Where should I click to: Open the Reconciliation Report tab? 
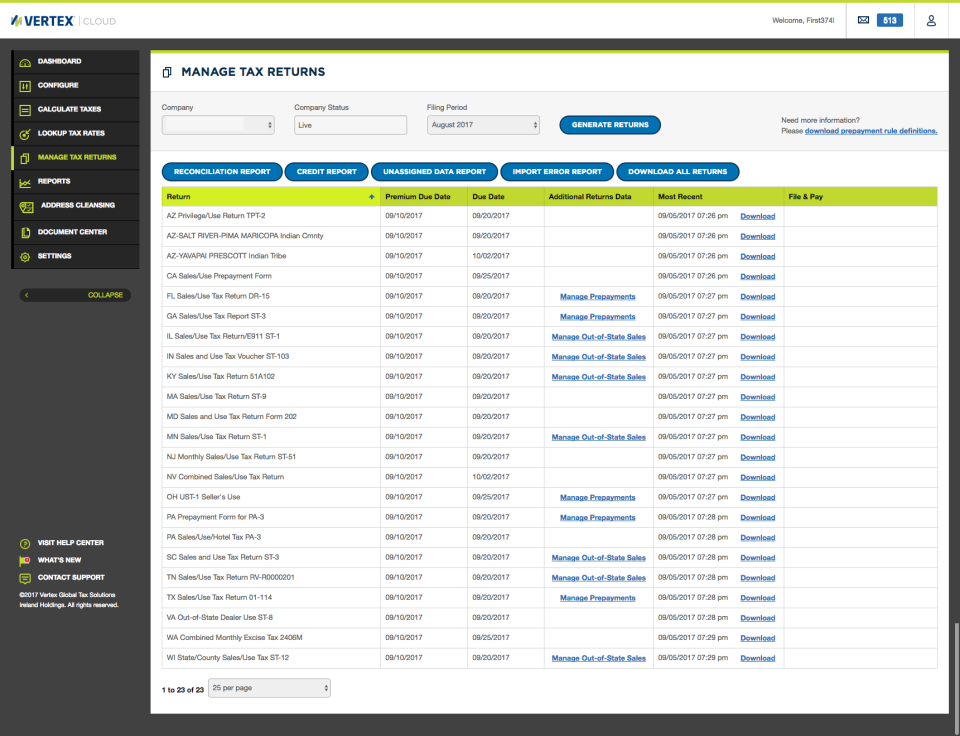click(x=221, y=171)
